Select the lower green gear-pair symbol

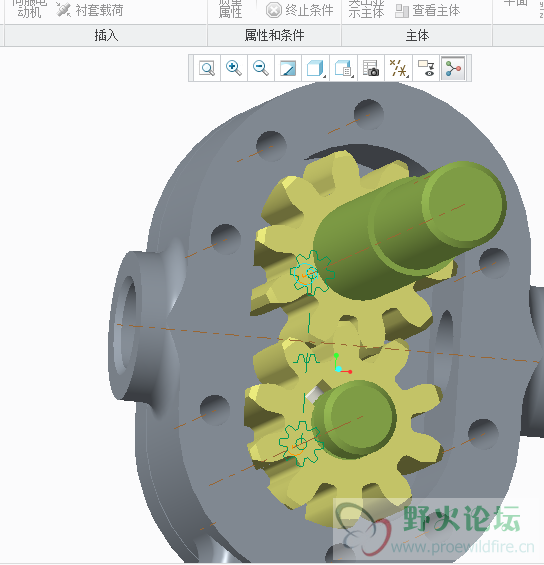click(x=301, y=443)
